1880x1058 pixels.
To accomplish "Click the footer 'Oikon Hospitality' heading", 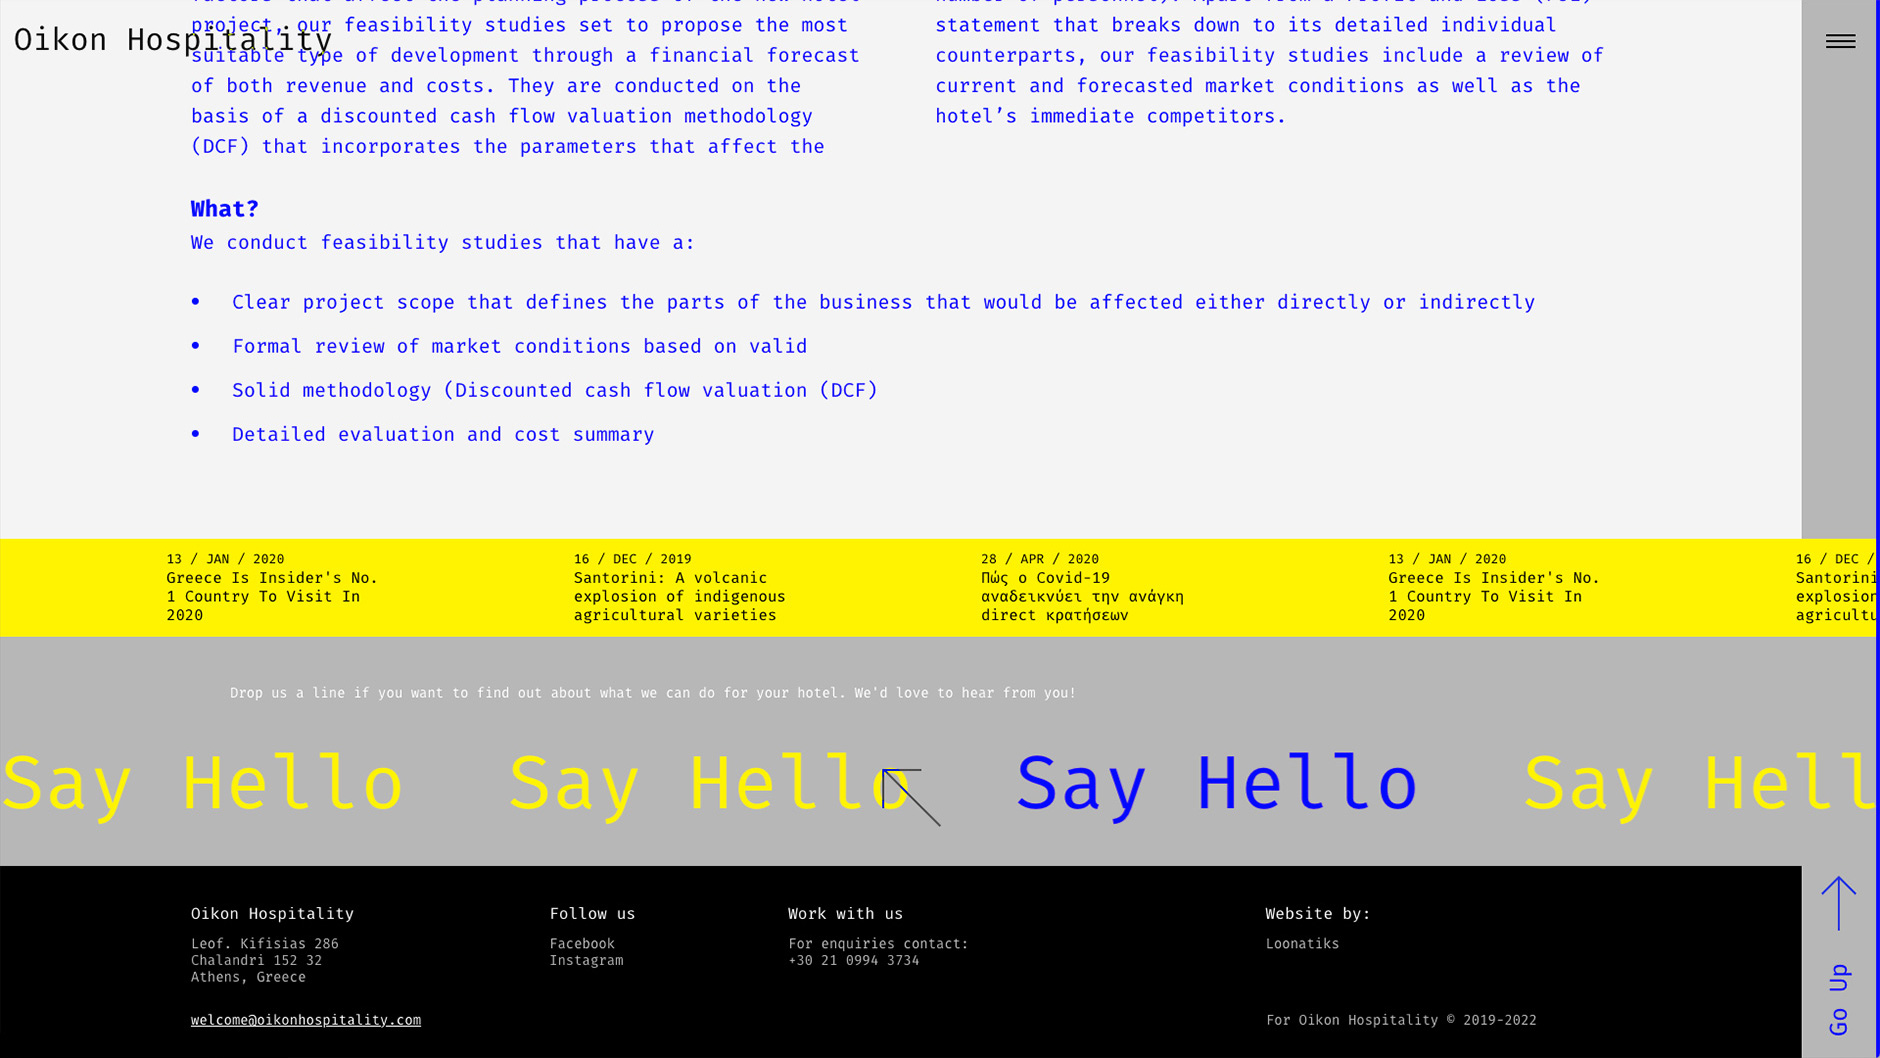I will [272, 913].
